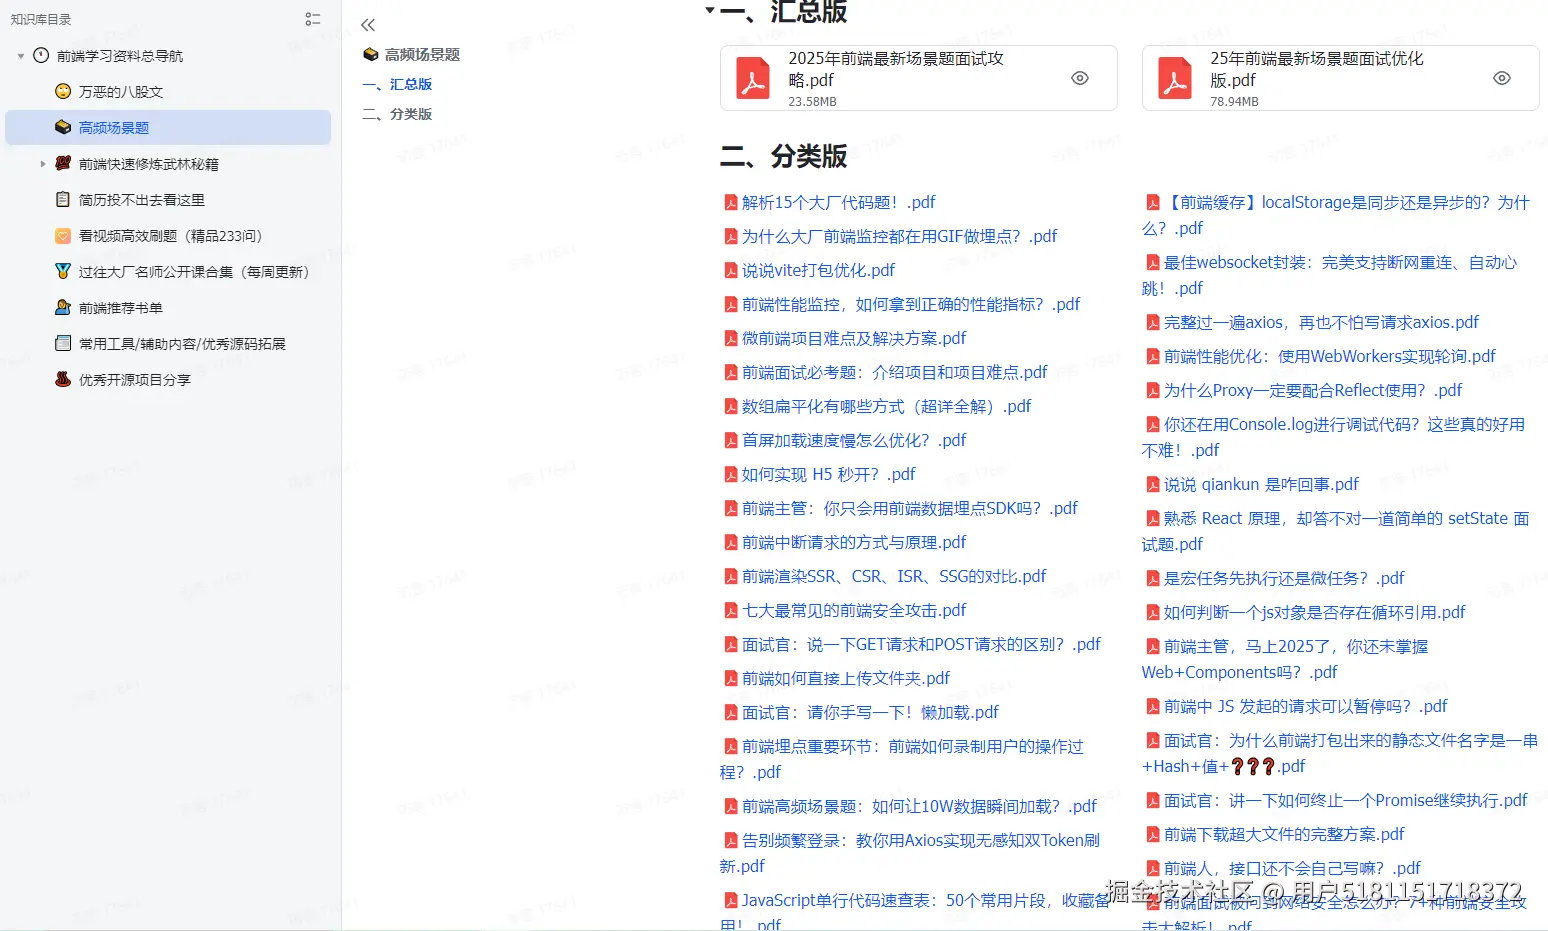Viewport: 1548px width, 931px height.
Task: Click the medal icon of 过往大厂名师公开课合集
Action: click(x=62, y=271)
